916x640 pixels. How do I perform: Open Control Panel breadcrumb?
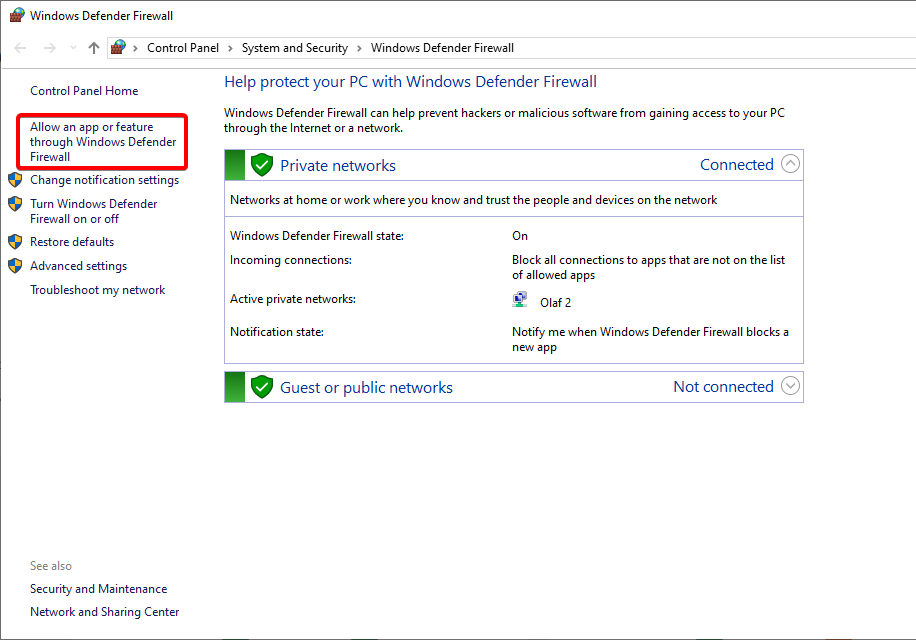click(183, 48)
